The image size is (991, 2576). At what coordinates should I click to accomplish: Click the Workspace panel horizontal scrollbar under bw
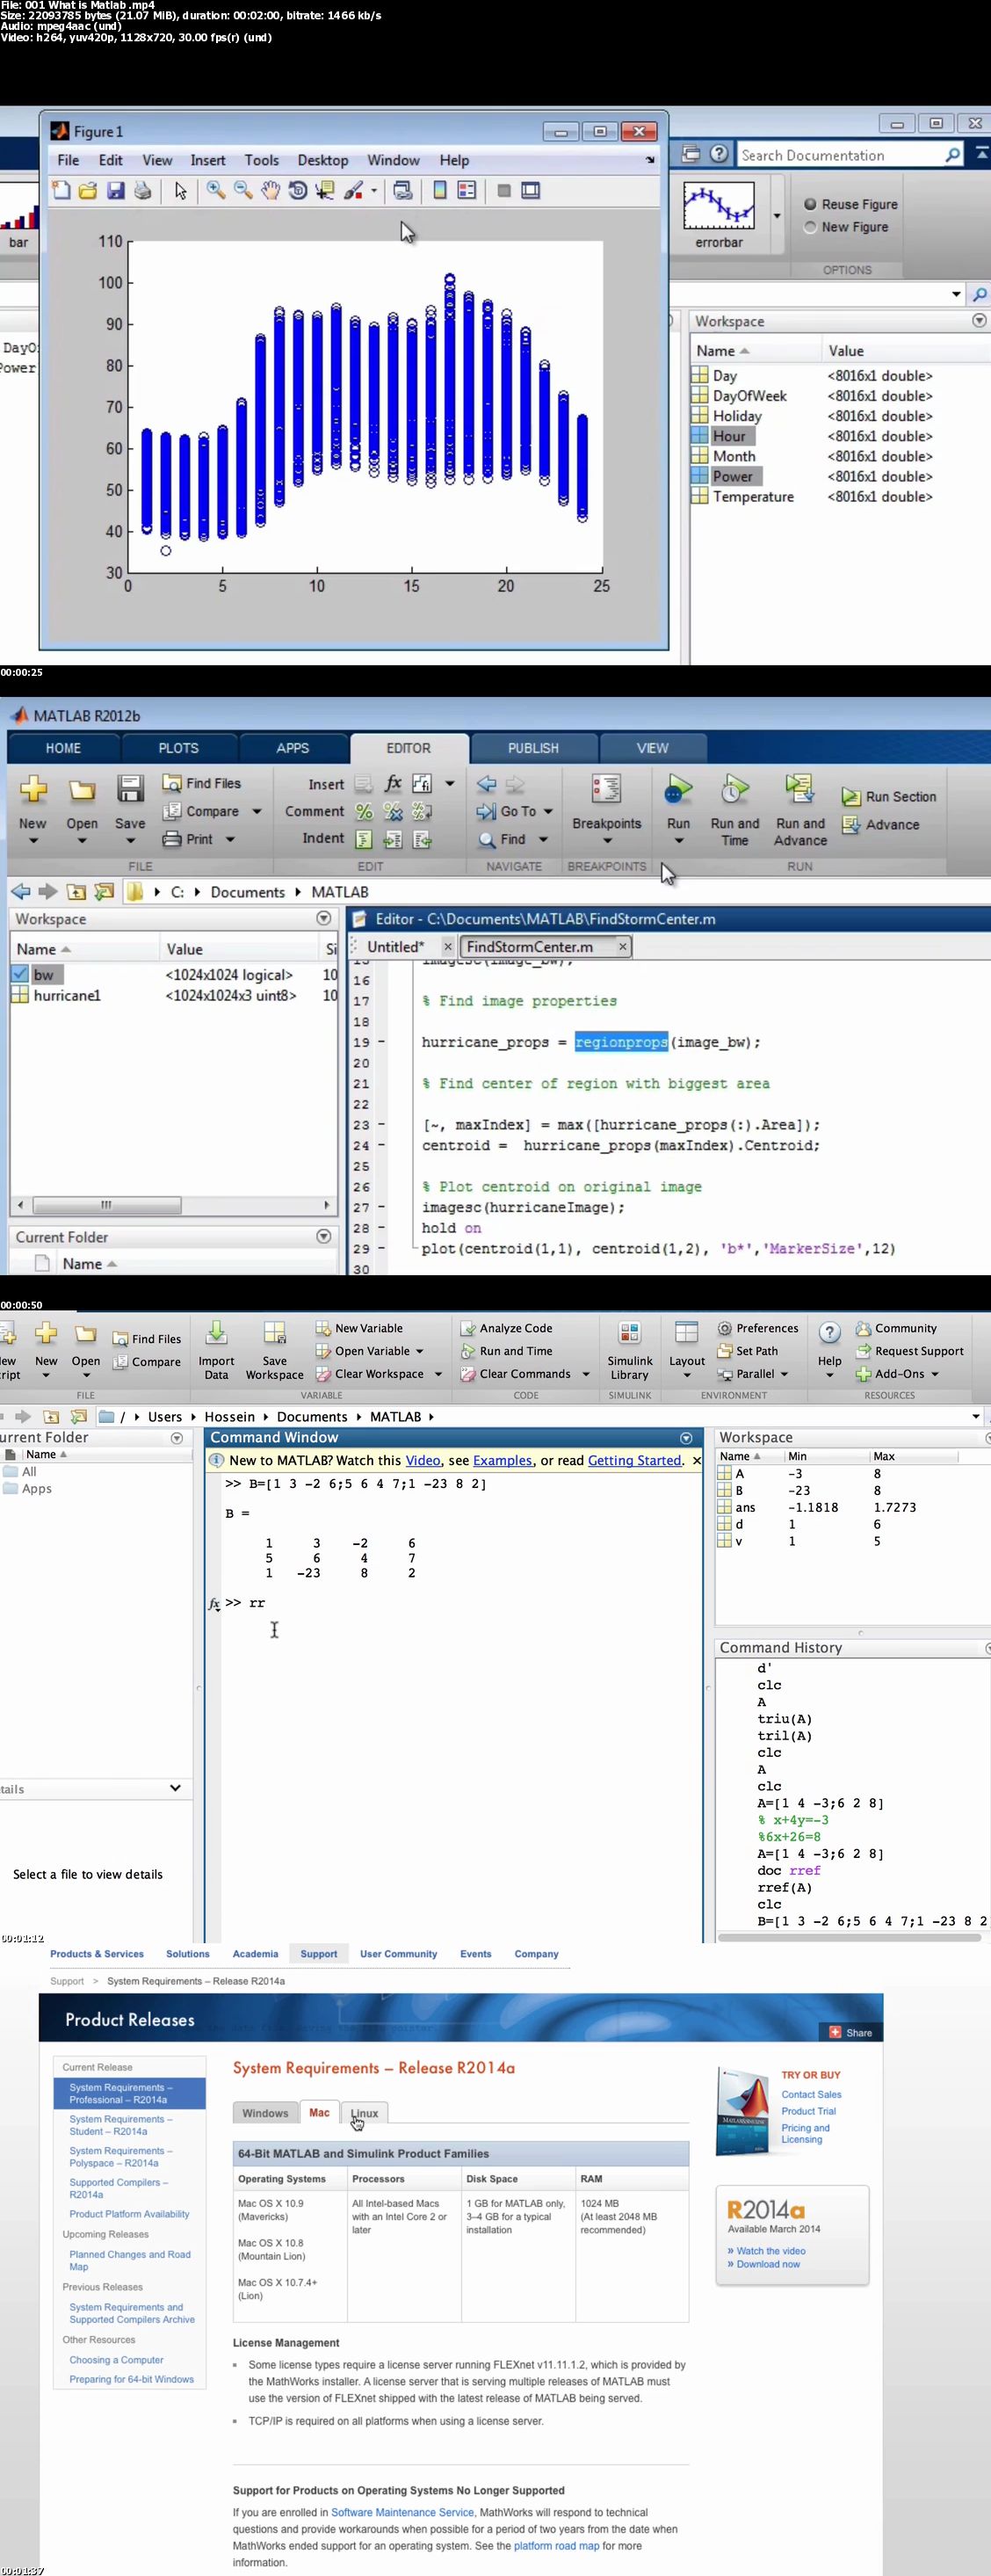pos(174,1205)
